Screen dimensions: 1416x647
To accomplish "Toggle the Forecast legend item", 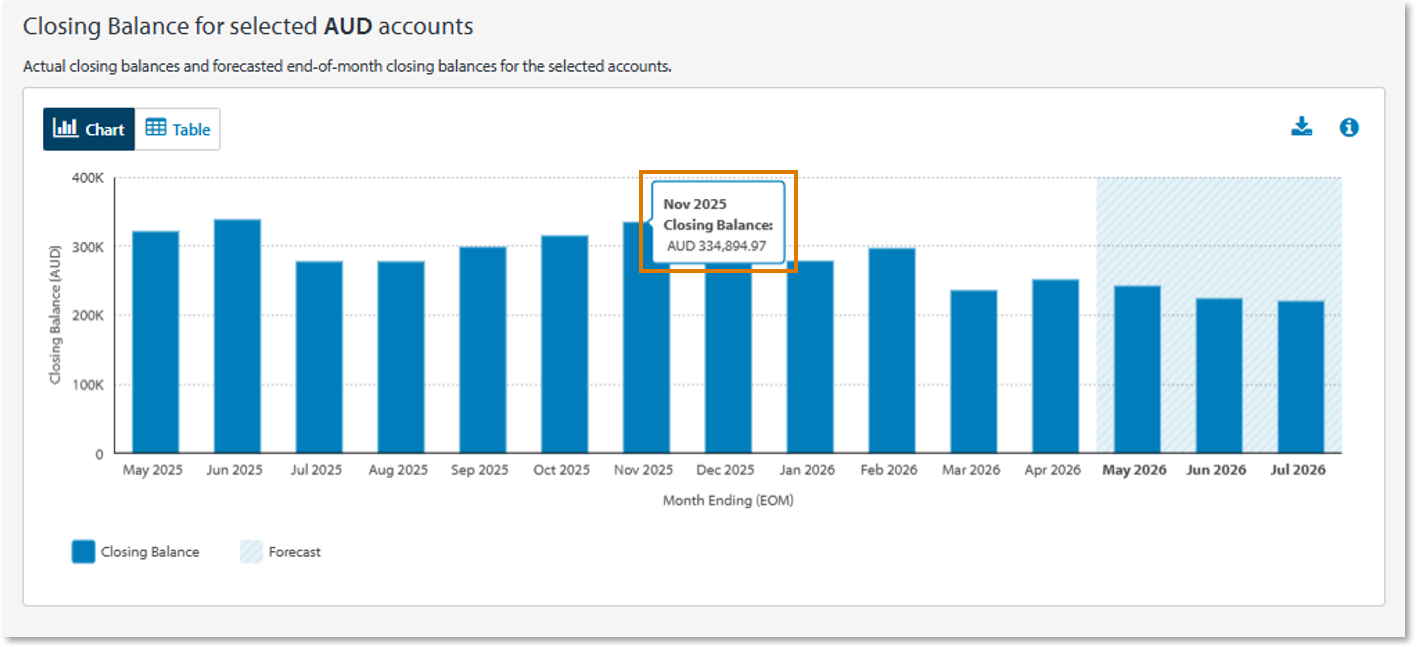I will 280,552.
